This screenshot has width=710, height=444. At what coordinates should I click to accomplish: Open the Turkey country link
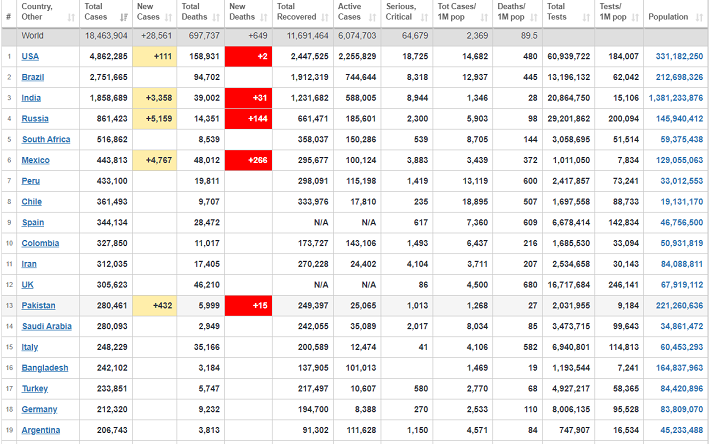[x=34, y=389]
